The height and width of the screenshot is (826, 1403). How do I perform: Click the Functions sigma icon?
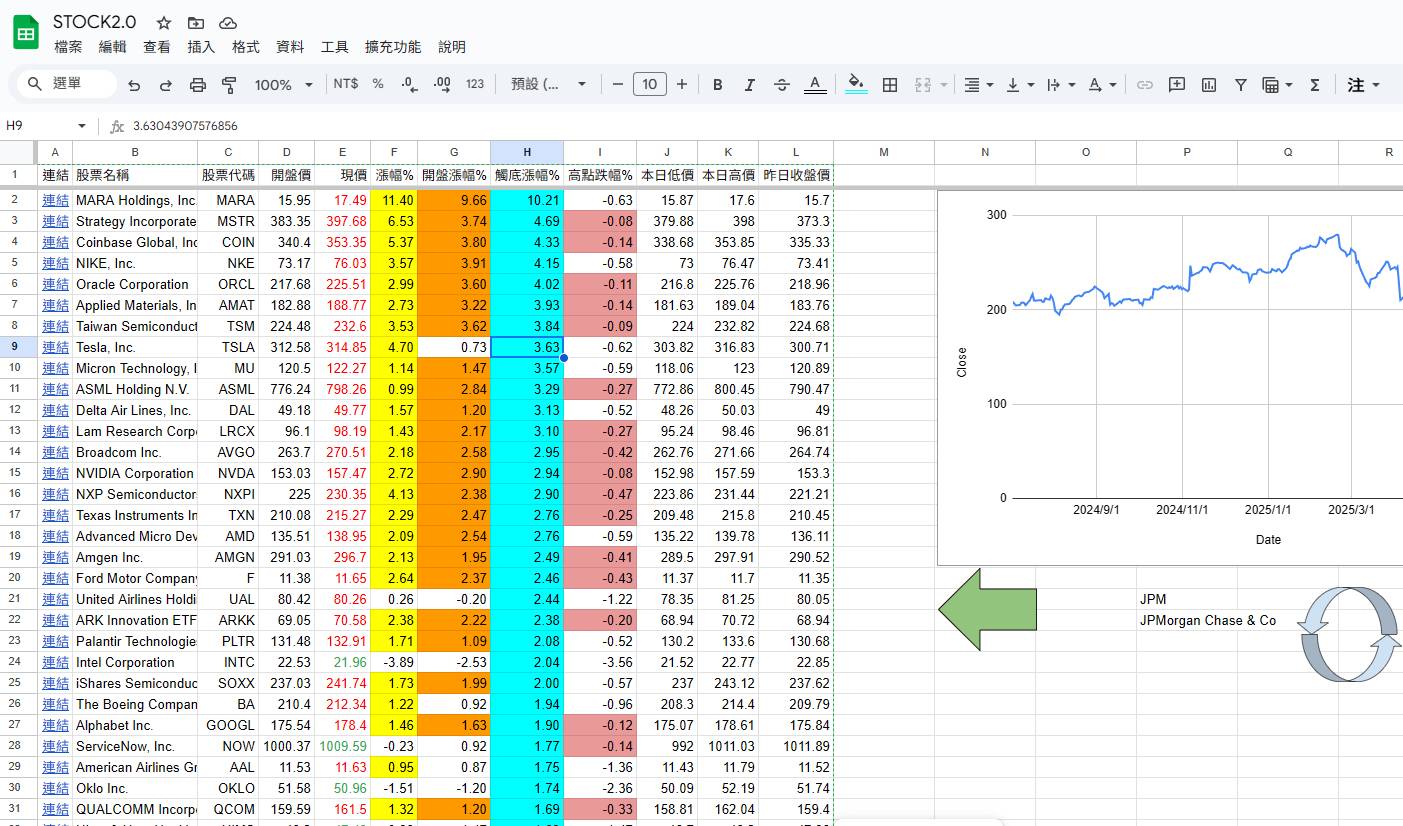coord(1315,85)
